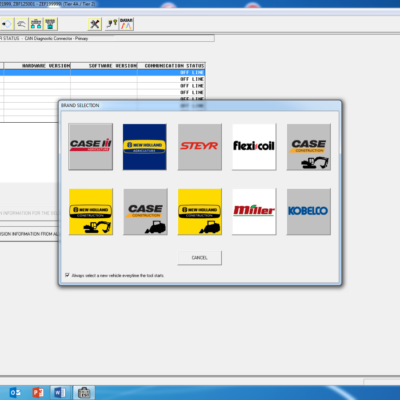Pick Case Construction tile with skid steer
Viewport: 400px width, 400px height.
click(x=145, y=212)
